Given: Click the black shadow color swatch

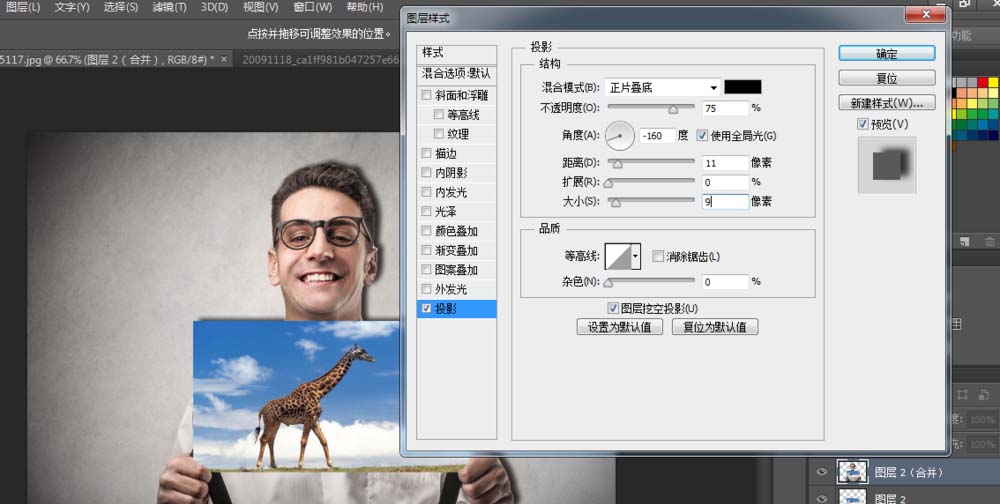Looking at the screenshot, I should [742, 87].
